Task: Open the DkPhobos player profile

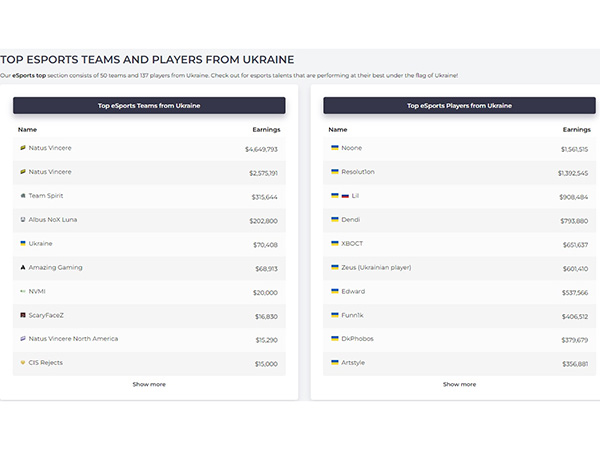Action: pos(357,339)
